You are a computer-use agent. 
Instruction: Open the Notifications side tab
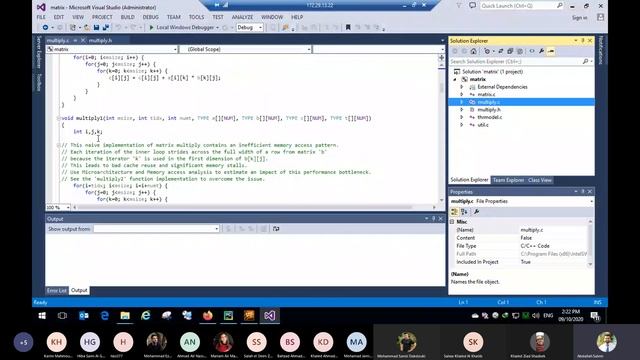(600, 50)
